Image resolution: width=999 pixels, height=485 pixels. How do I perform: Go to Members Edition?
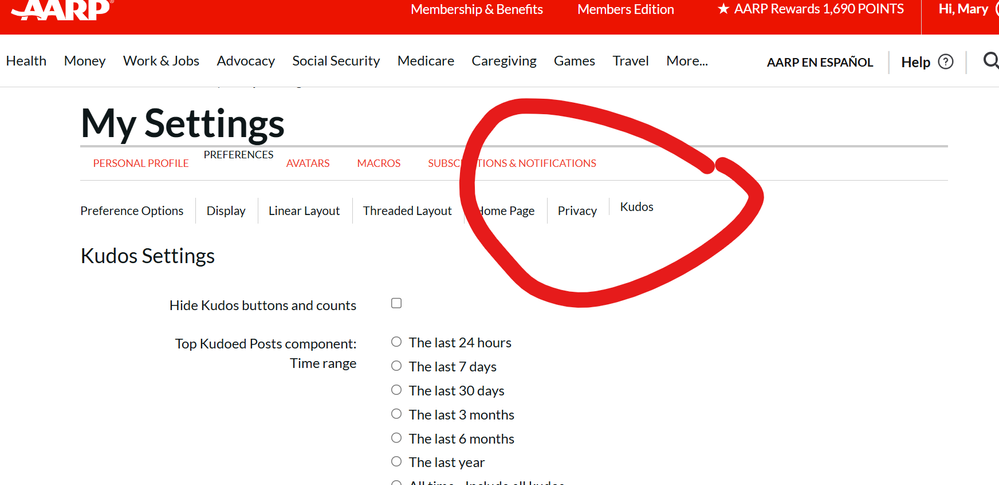tap(625, 9)
